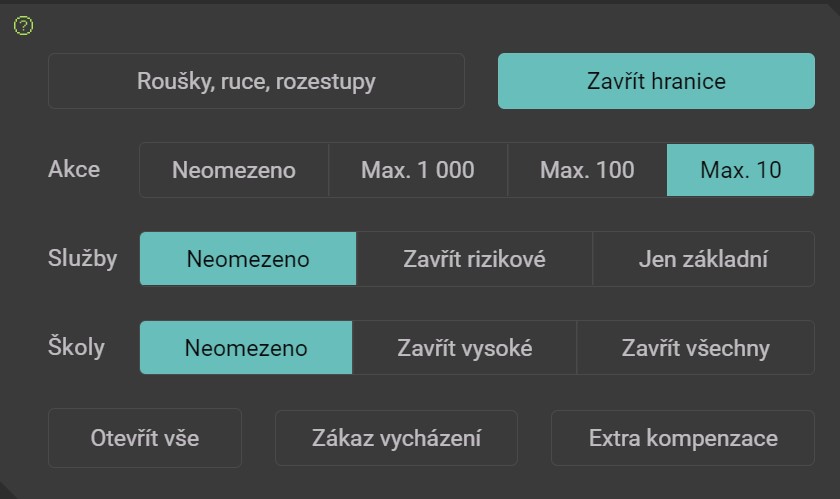Activate the Zákaz vycházení button

tap(396, 438)
